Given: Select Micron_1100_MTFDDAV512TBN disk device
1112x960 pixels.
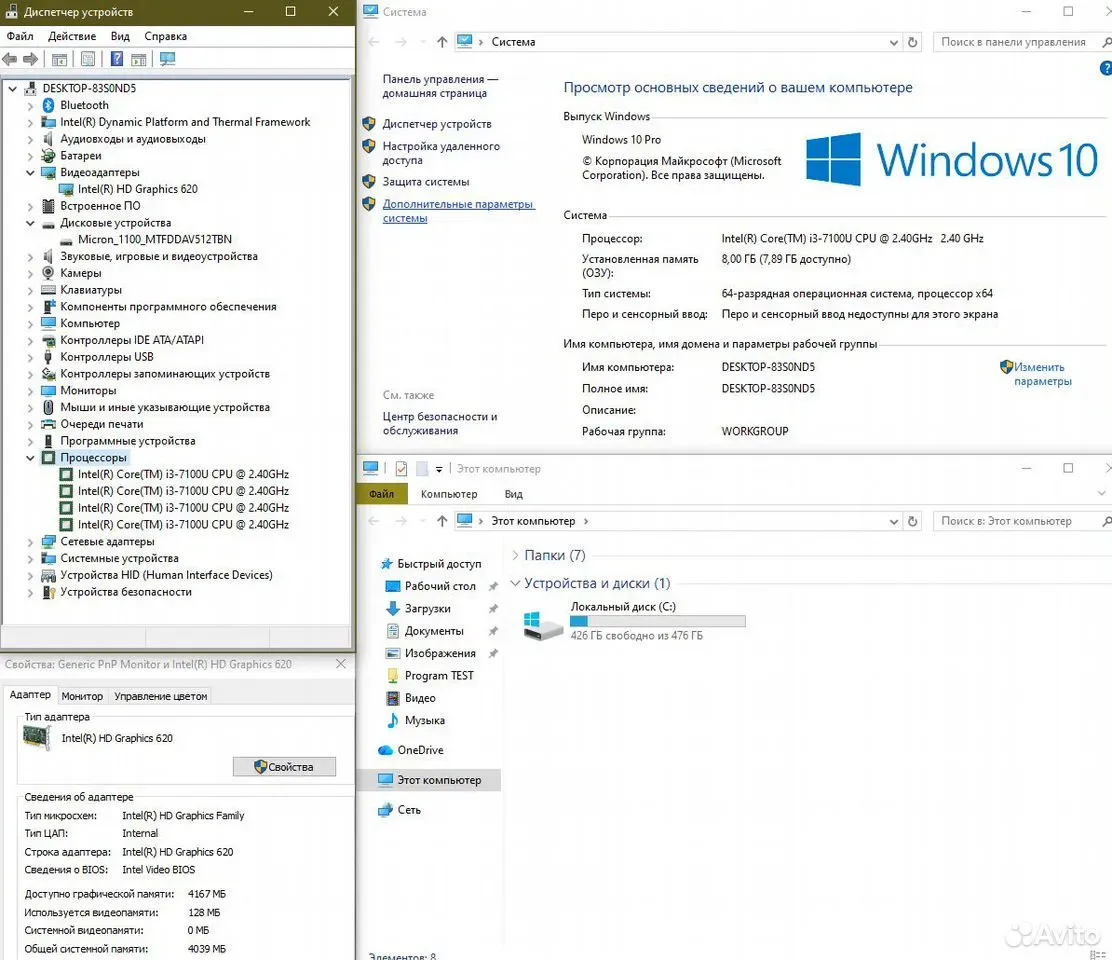Looking at the screenshot, I should pos(155,240).
